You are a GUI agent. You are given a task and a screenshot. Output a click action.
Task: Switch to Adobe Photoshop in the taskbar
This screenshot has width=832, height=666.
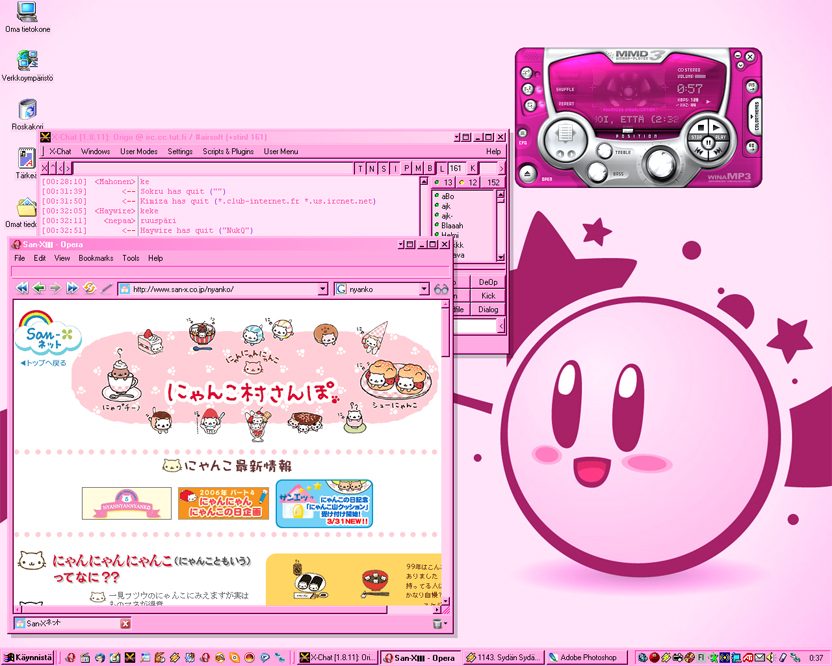pyautogui.click(x=586, y=658)
